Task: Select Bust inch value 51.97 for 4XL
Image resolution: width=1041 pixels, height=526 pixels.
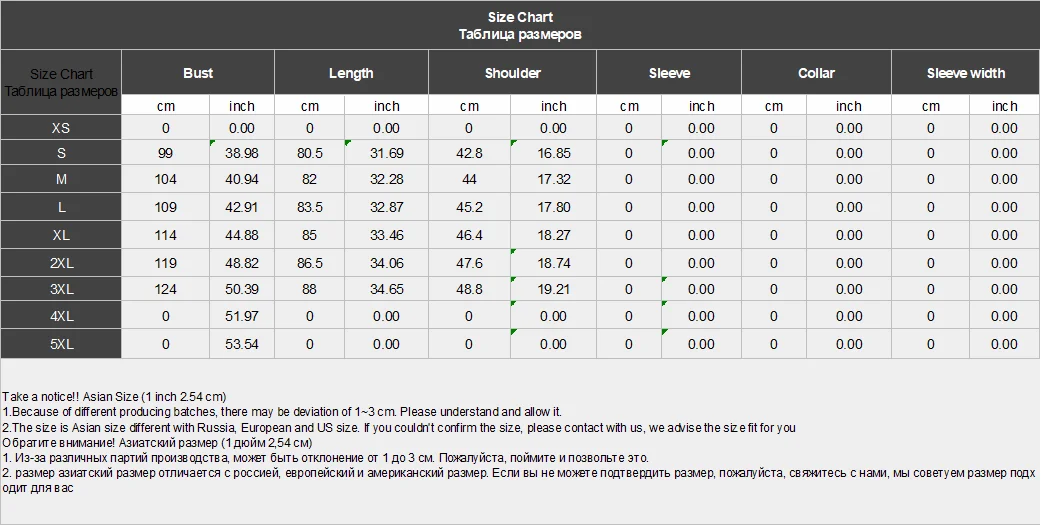Action: (x=242, y=316)
